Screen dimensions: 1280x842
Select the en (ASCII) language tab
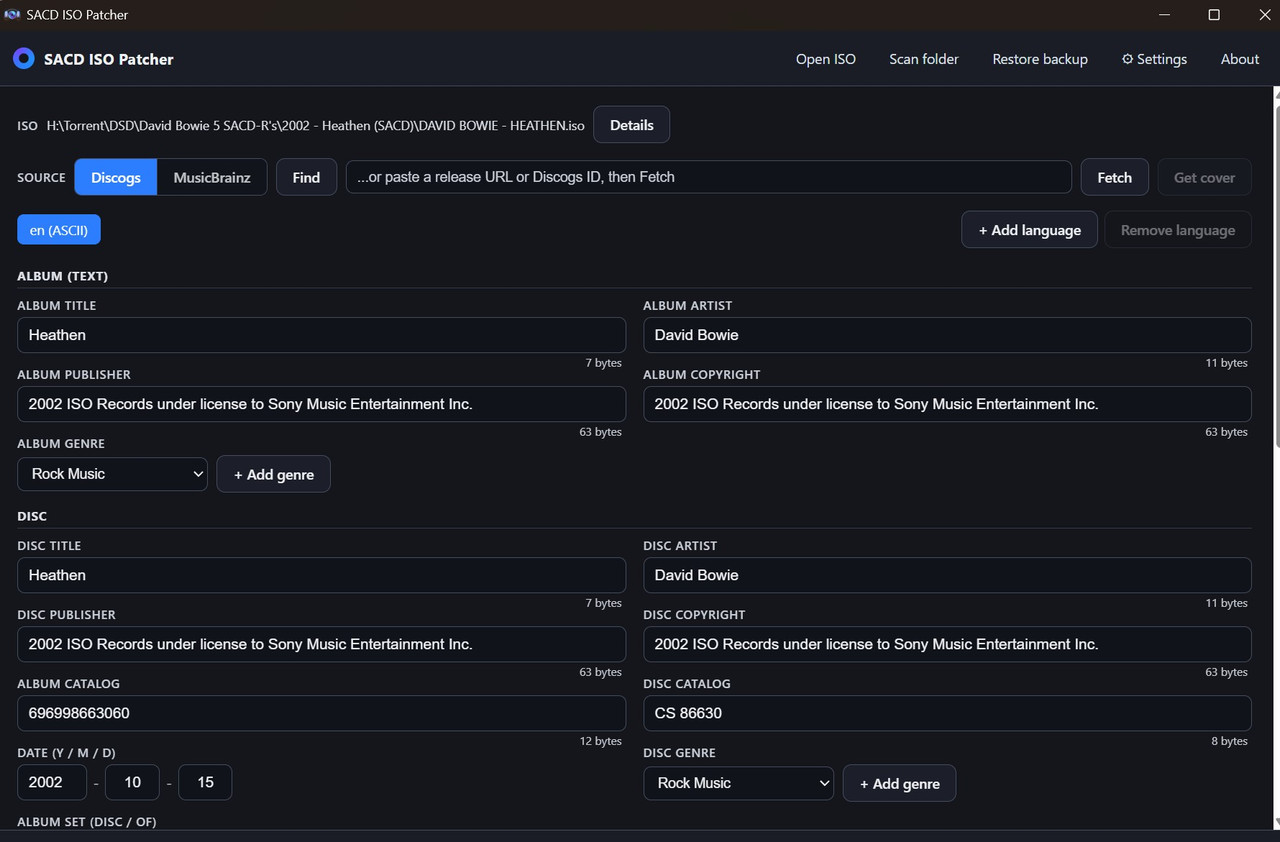click(x=59, y=230)
